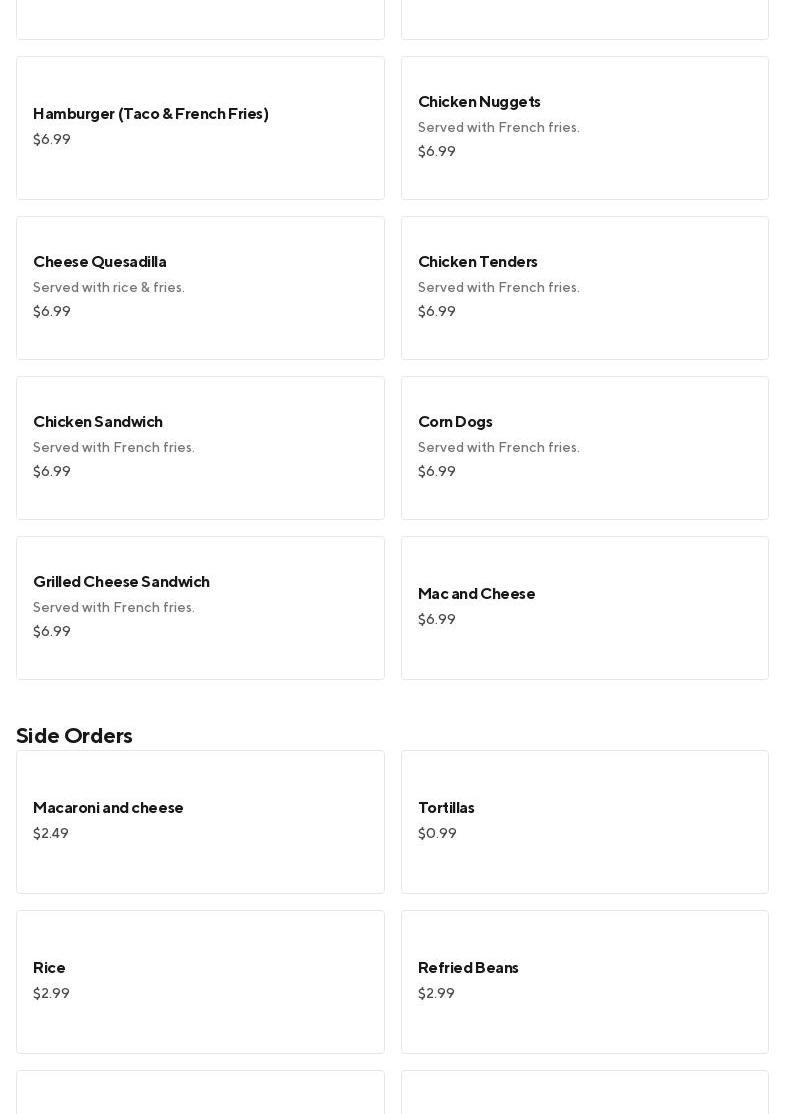Click the "Served with rice & fries" description
Viewport: 785px width, 1114px height.
pyautogui.click(x=109, y=288)
